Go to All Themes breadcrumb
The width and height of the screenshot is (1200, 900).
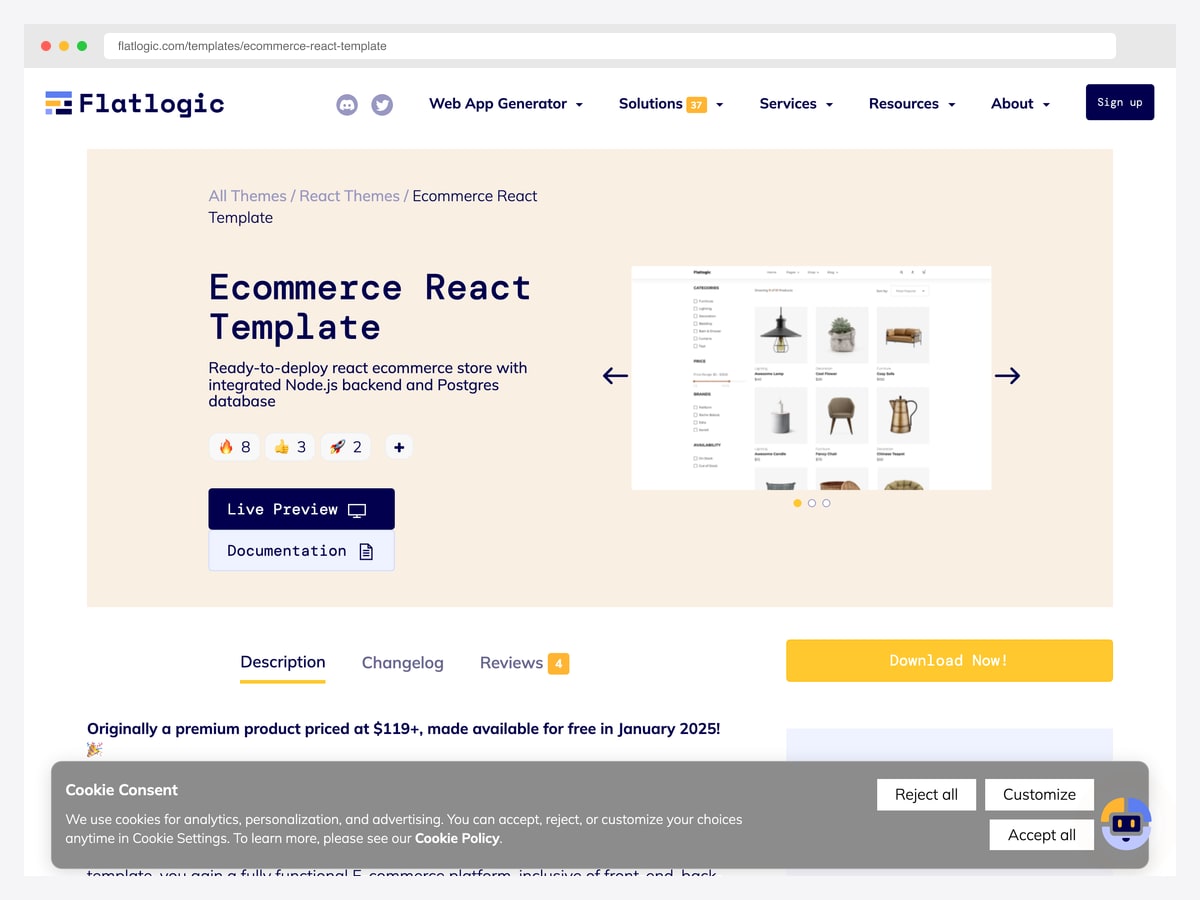point(247,196)
